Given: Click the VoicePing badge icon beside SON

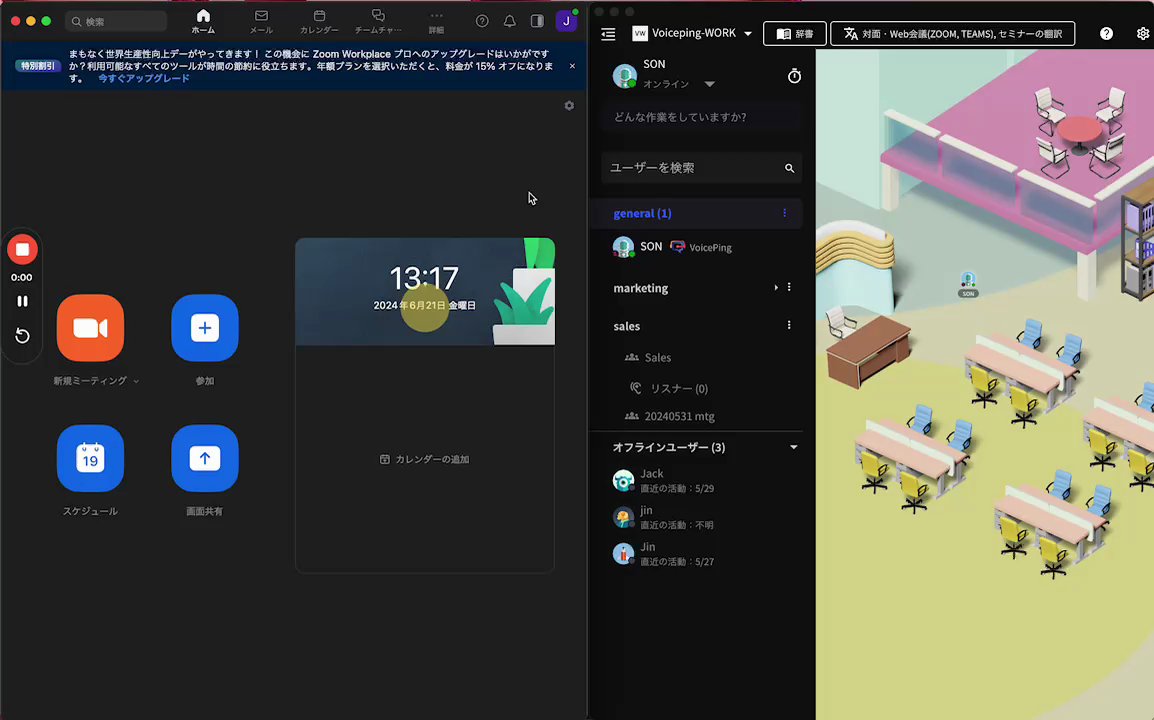Looking at the screenshot, I should click(x=678, y=247).
